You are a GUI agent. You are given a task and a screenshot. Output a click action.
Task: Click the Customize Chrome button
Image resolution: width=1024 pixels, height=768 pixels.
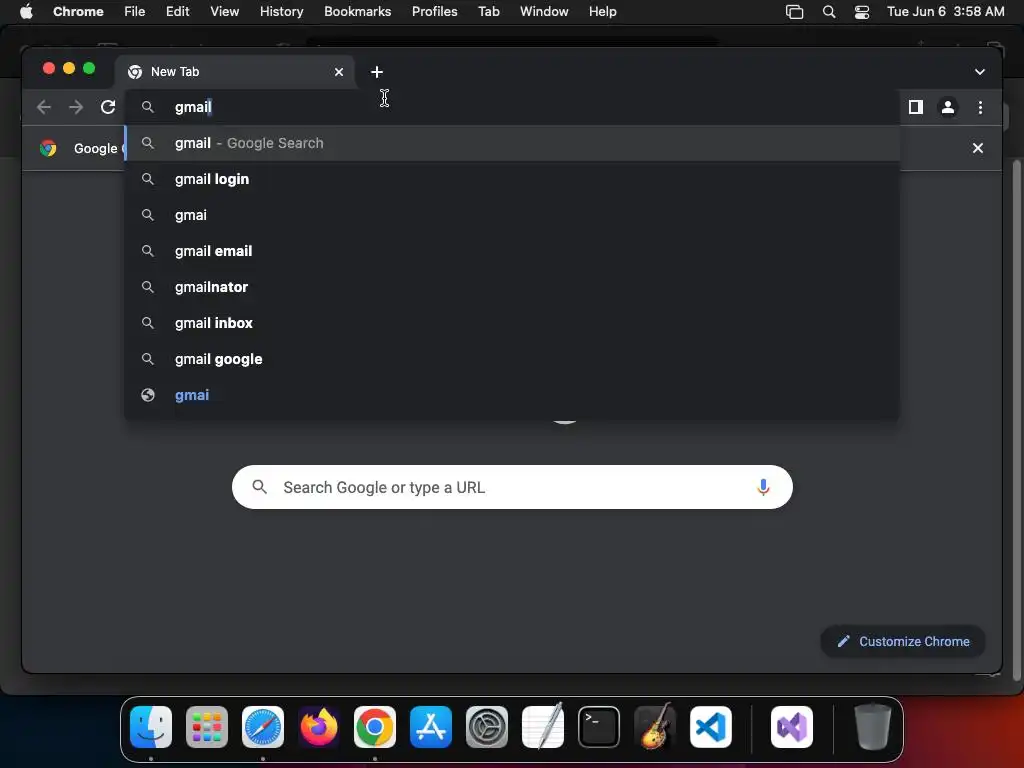(x=903, y=641)
